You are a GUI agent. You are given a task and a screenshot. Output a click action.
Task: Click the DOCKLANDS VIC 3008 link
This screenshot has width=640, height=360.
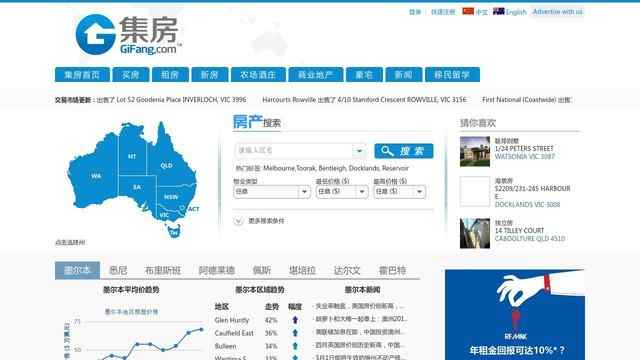coord(527,204)
